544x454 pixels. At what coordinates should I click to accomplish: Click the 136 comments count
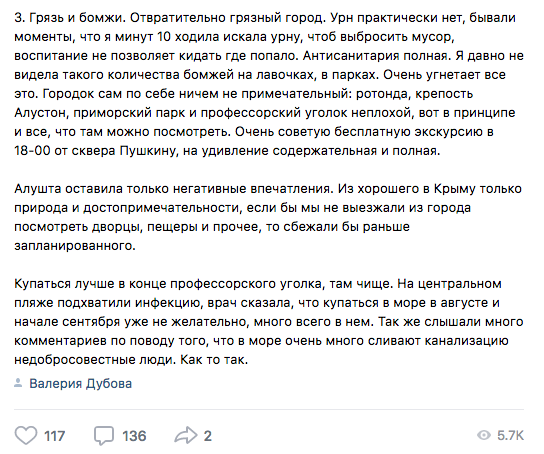[x=134, y=436]
